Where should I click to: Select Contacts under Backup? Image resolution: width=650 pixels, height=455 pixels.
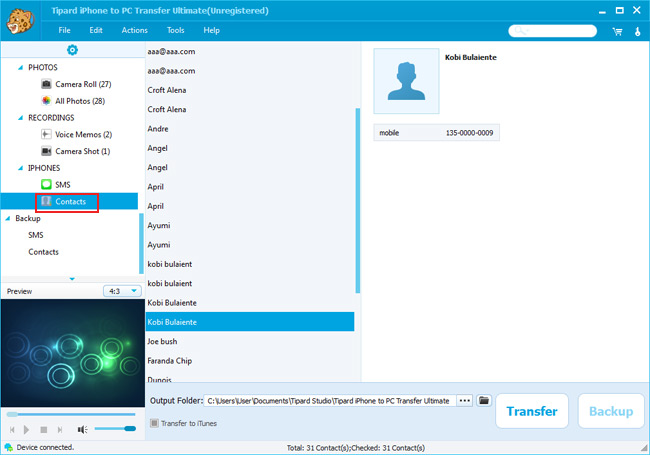click(x=43, y=252)
